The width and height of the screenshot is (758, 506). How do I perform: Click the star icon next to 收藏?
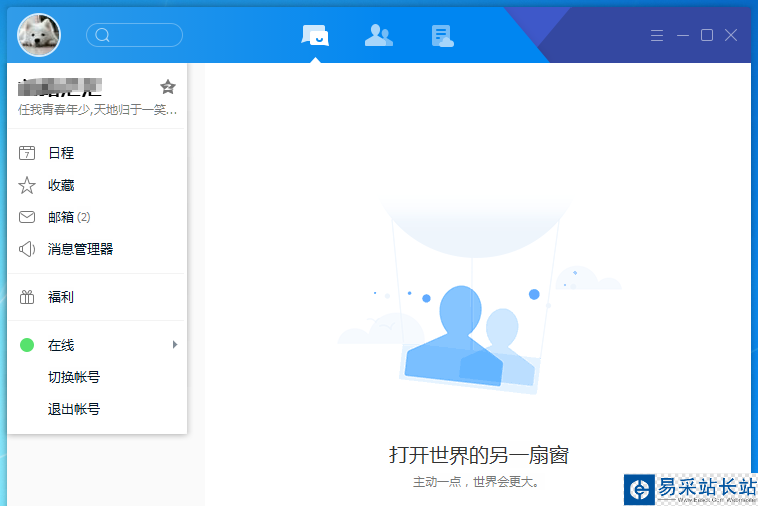click(x=27, y=185)
